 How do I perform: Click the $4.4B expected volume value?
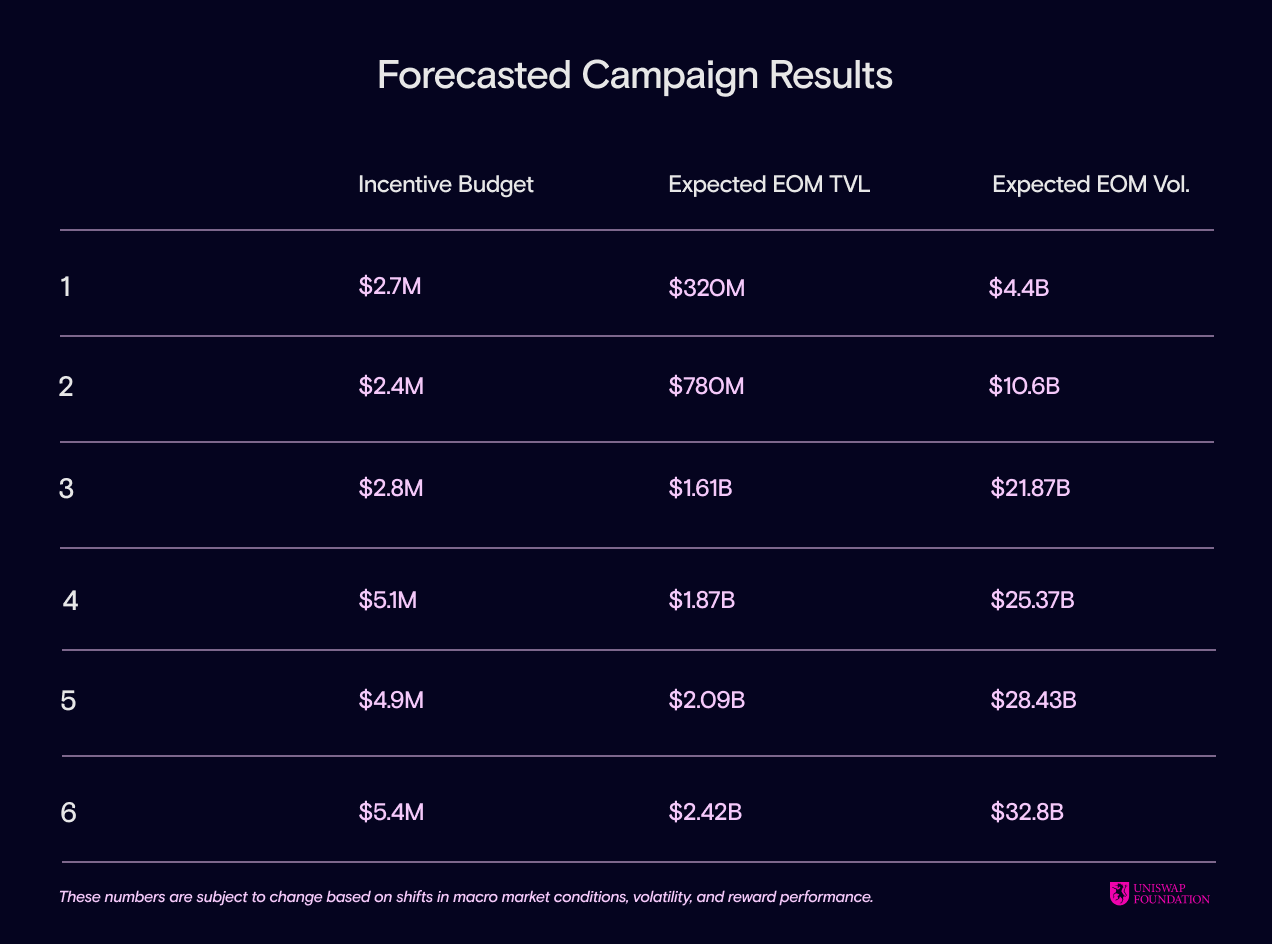click(1019, 288)
